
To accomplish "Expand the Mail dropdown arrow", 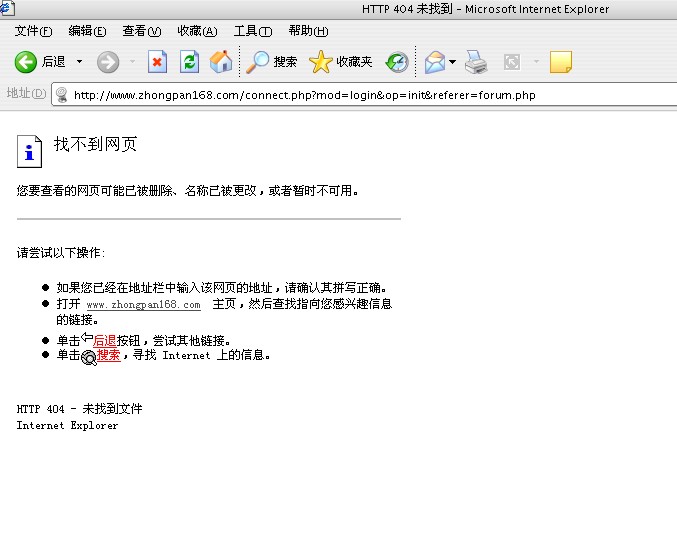I will coord(452,62).
